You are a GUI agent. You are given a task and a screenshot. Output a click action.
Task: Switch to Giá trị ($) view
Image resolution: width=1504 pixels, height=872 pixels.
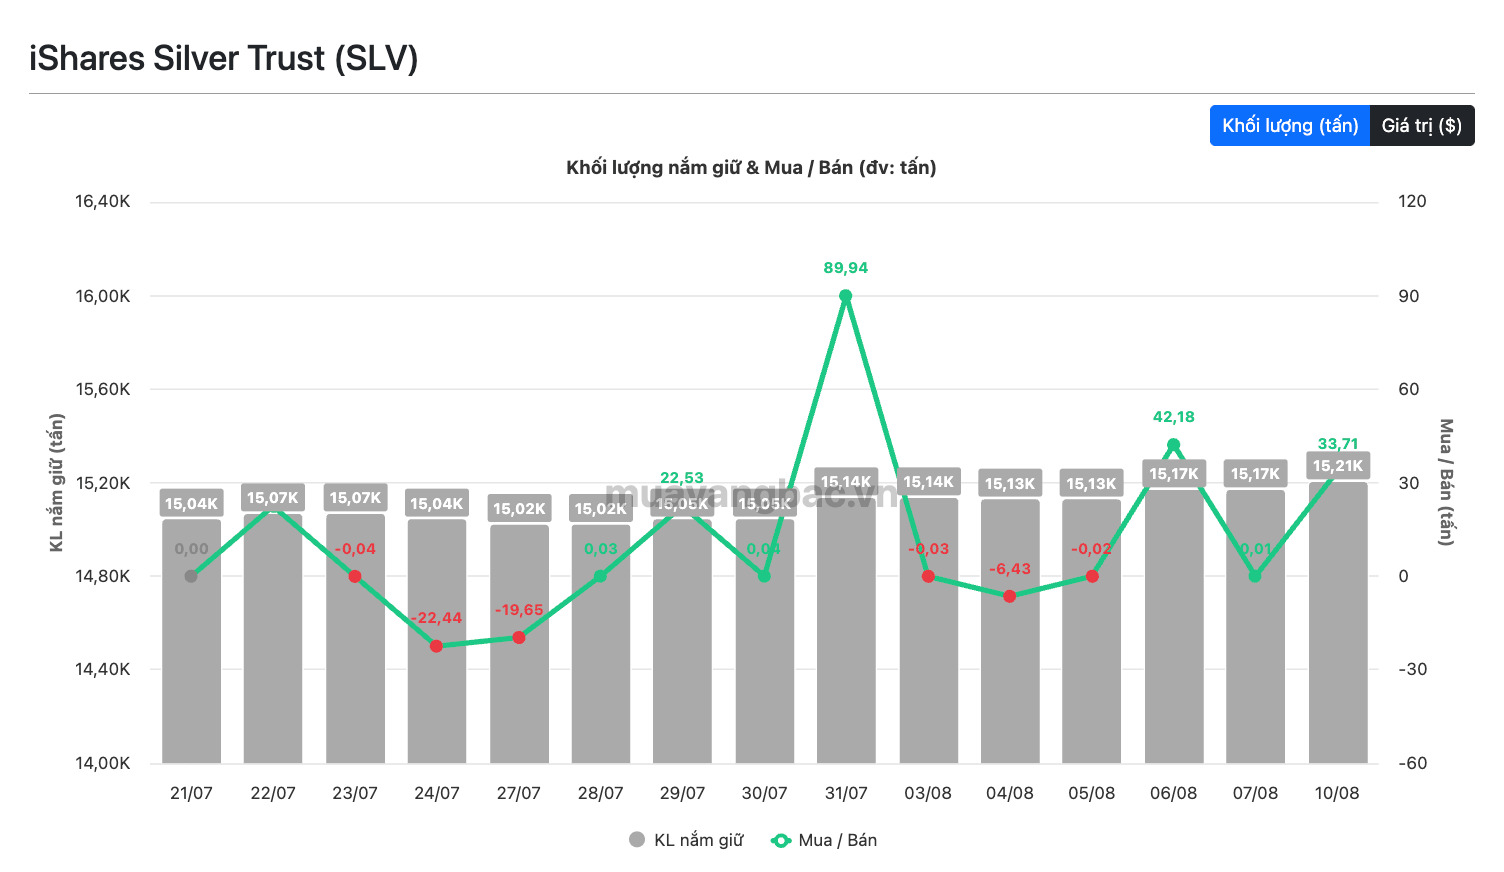1422,126
